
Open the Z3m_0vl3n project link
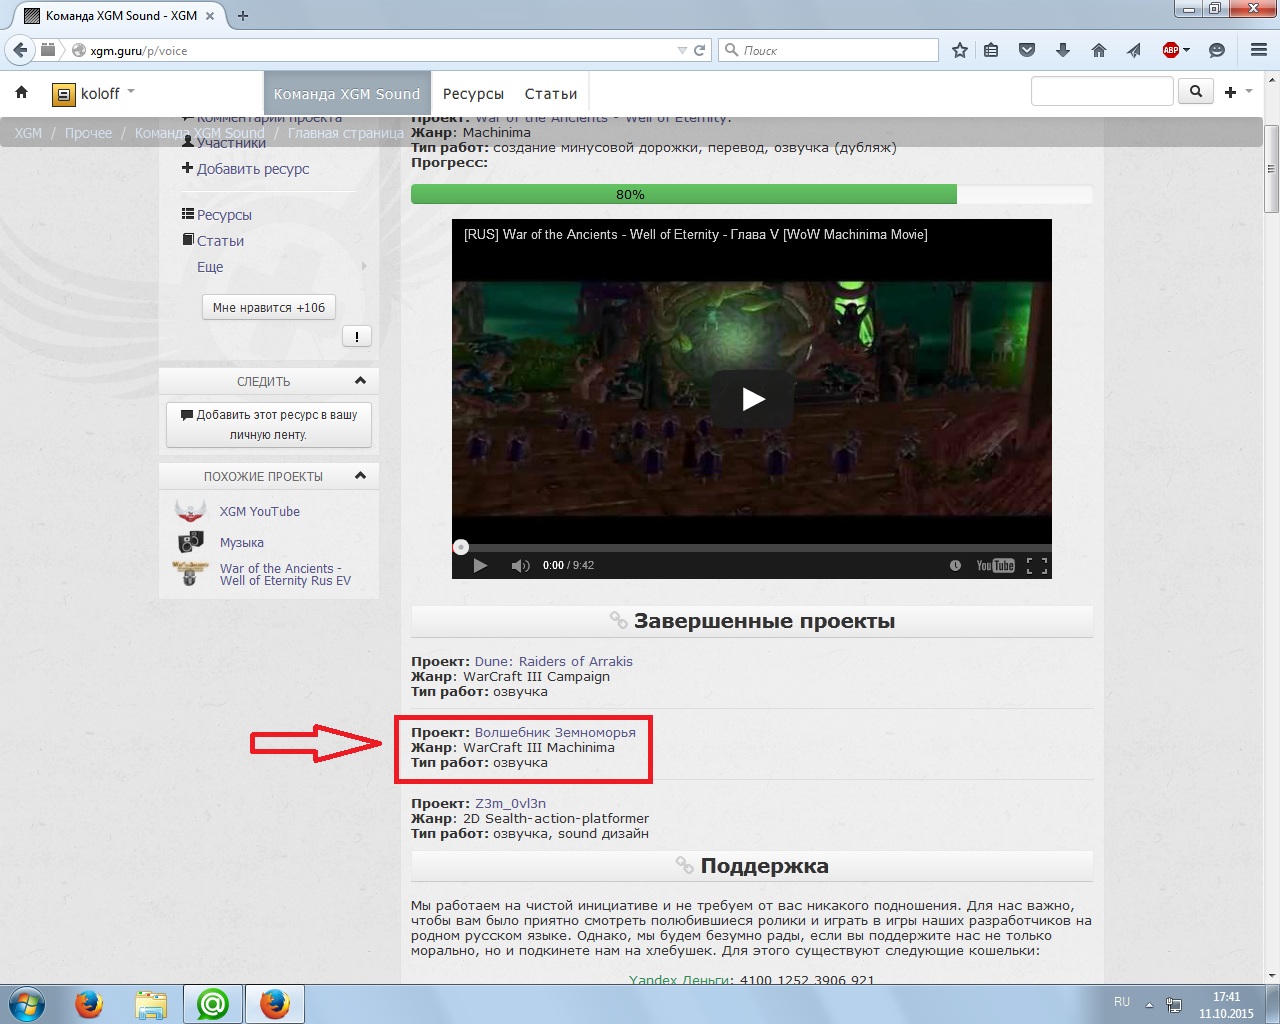(x=510, y=803)
